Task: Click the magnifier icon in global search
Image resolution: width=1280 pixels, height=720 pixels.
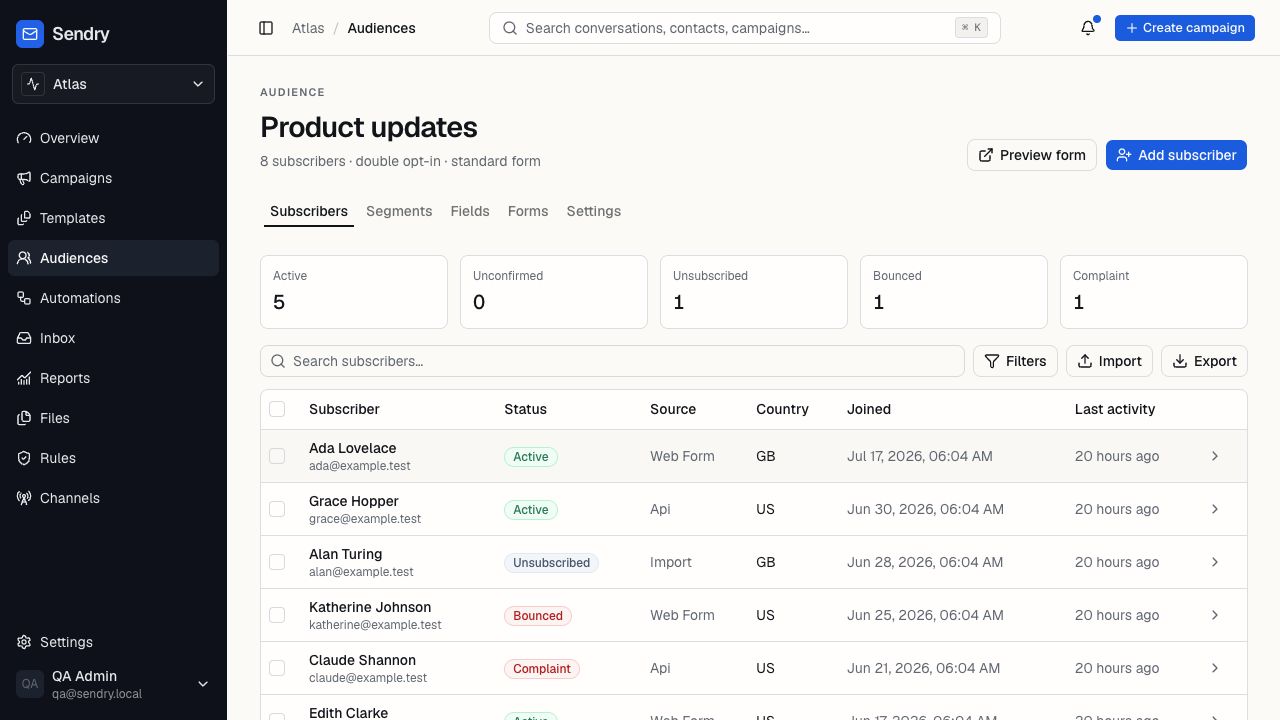Action: click(510, 28)
